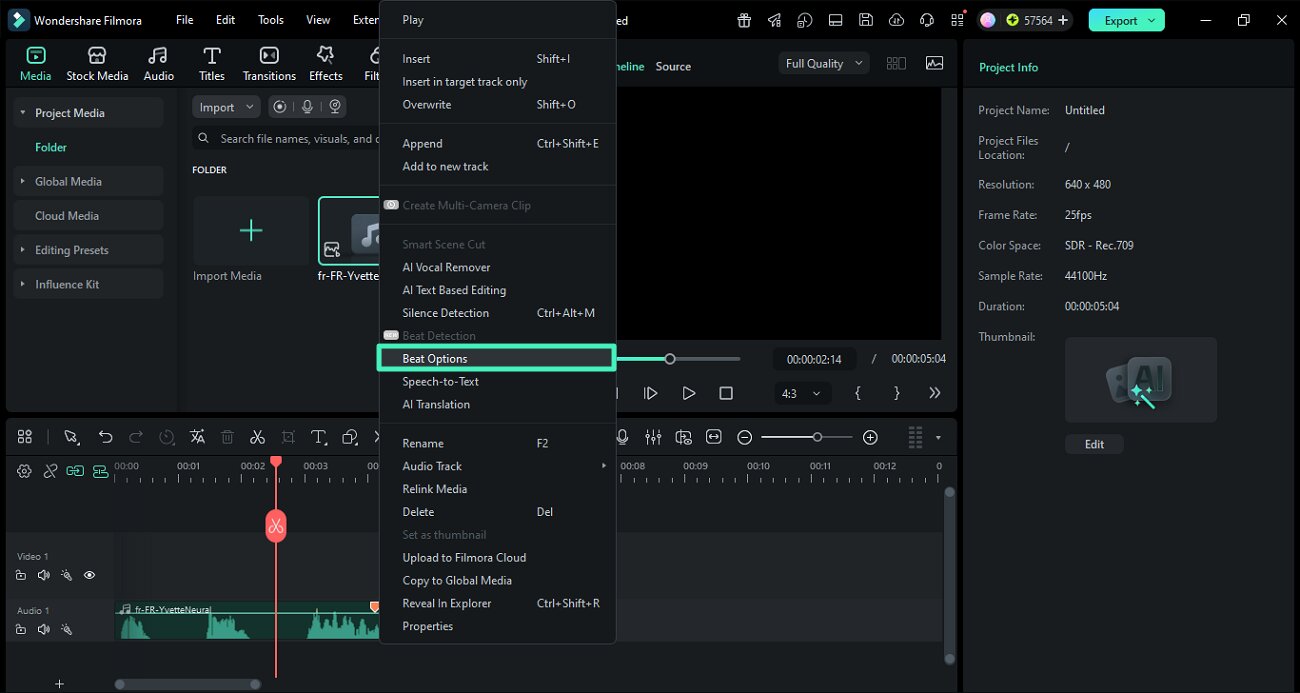Choose Beat Options from context menu
1300x693 pixels.
coord(497,358)
